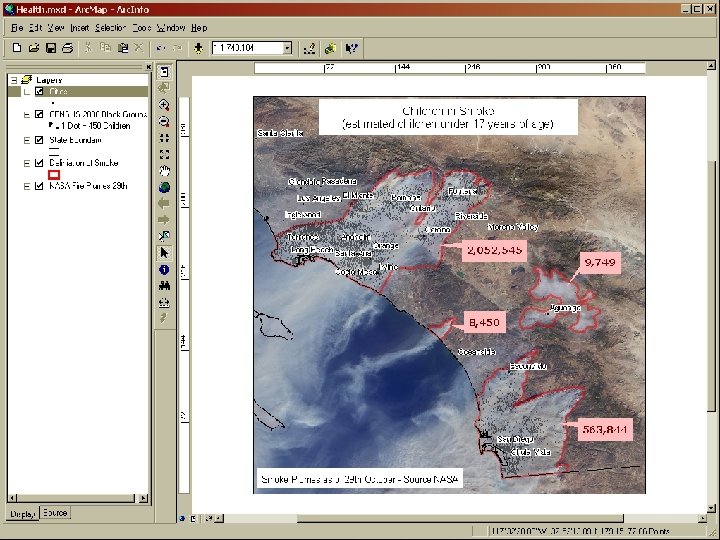The height and width of the screenshot is (540, 720).
Task: Launch ArcCatalog from the toolbar
Action: tap(330, 48)
